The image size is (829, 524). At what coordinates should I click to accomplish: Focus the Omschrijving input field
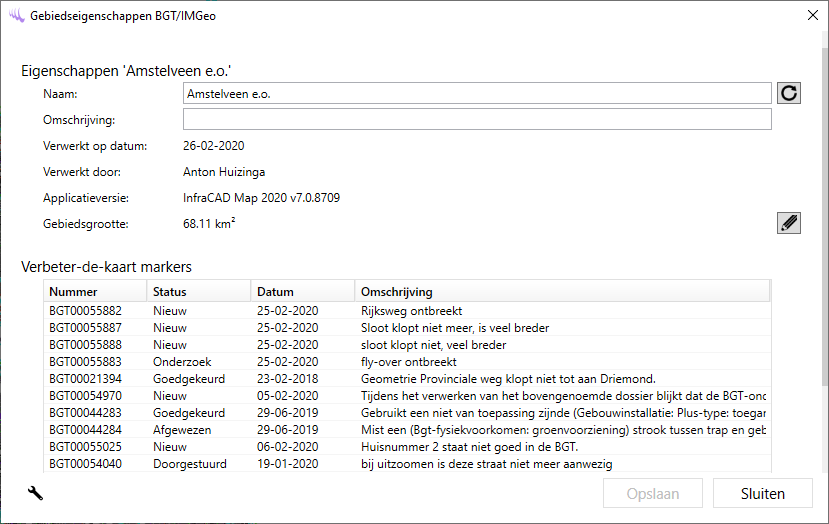click(x=476, y=120)
